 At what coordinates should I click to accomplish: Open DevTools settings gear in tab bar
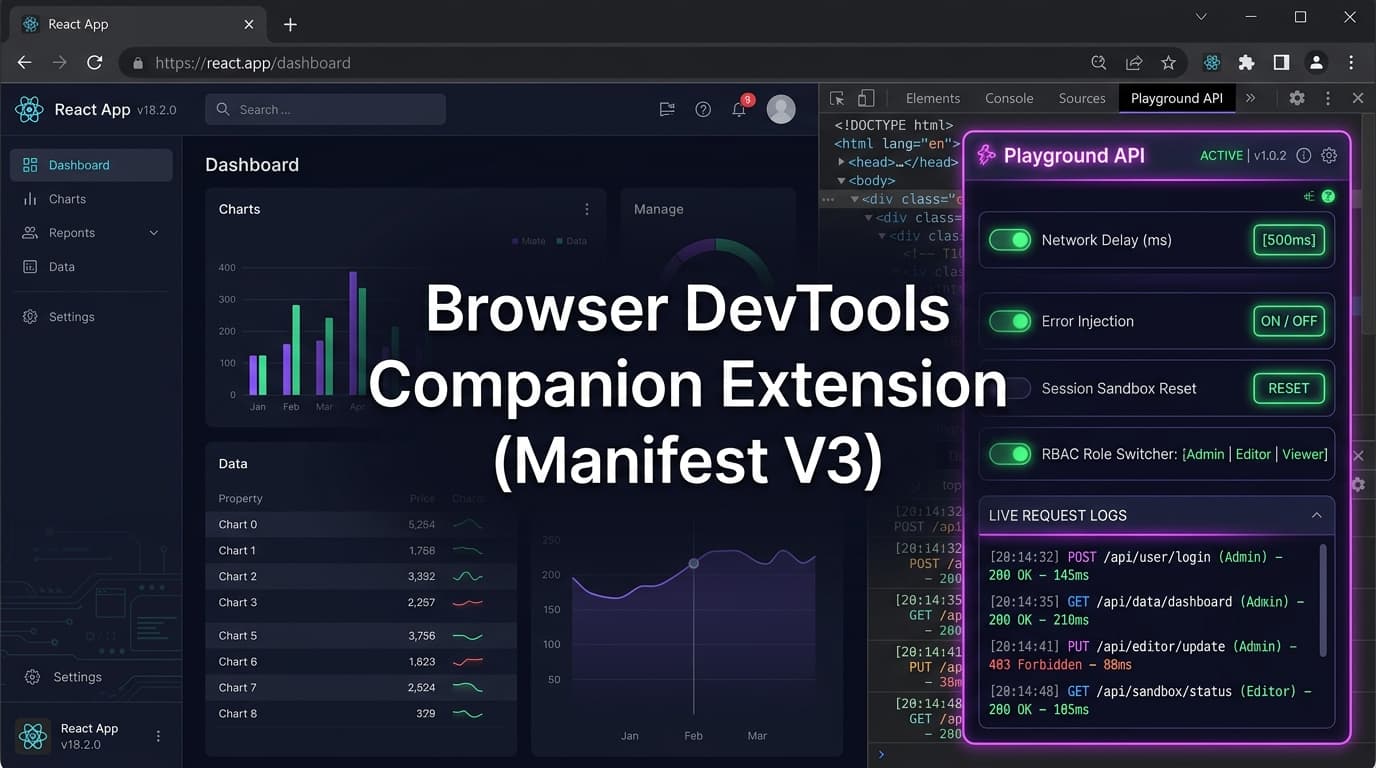coord(1297,98)
